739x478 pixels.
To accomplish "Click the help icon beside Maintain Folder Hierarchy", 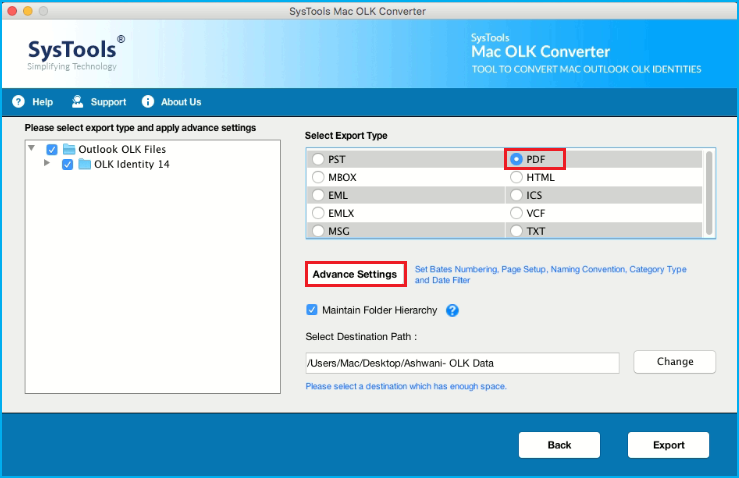I will (452, 310).
